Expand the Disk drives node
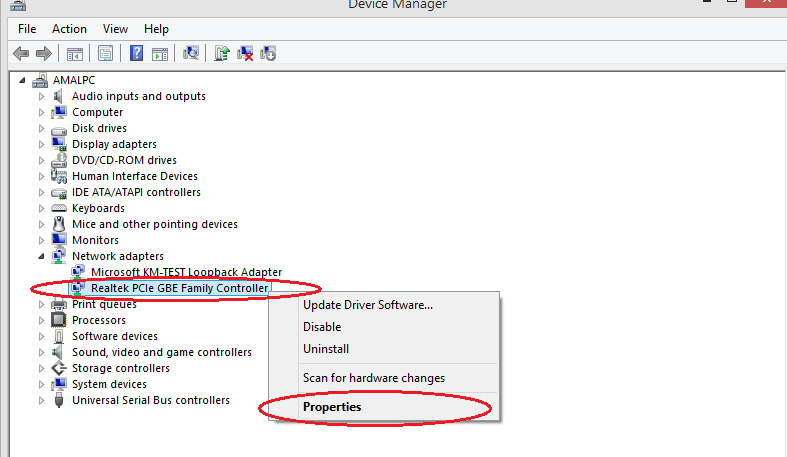The width and height of the screenshot is (787, 457). pyautogui.click(x=41, y=128)
